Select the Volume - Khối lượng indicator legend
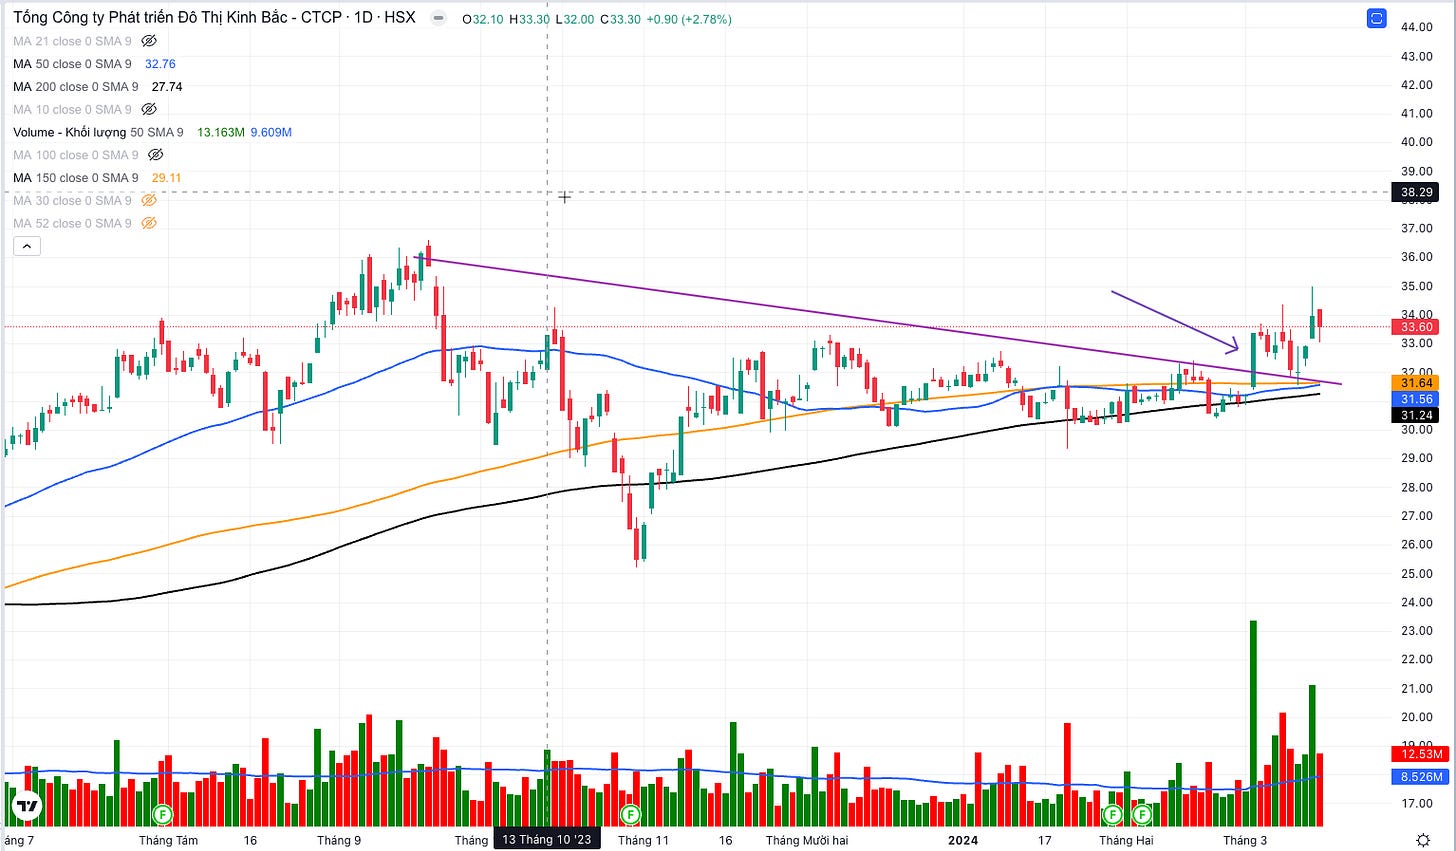The image size is (1456, 851). 98,132
